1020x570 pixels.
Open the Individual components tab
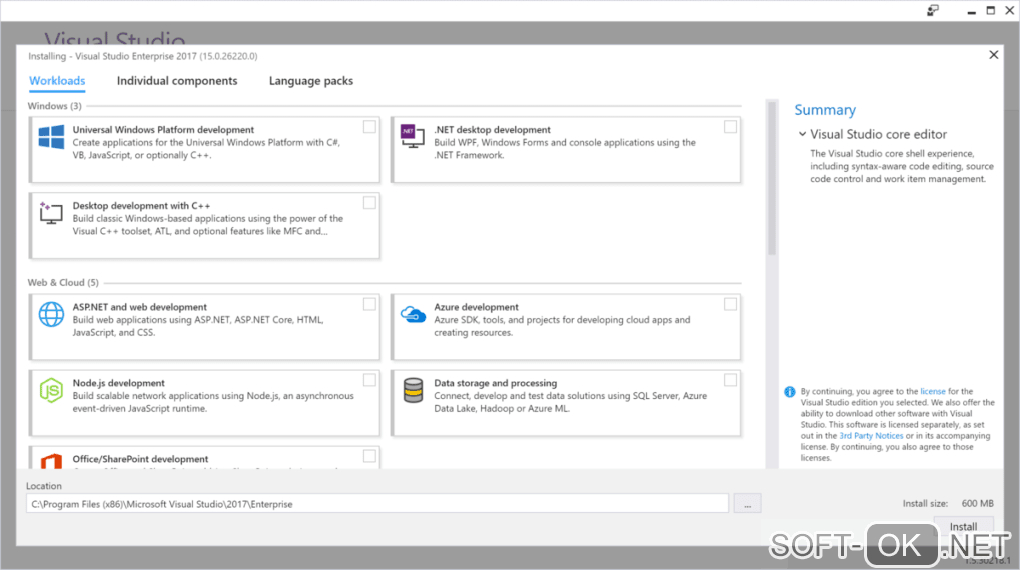(177, 81)
